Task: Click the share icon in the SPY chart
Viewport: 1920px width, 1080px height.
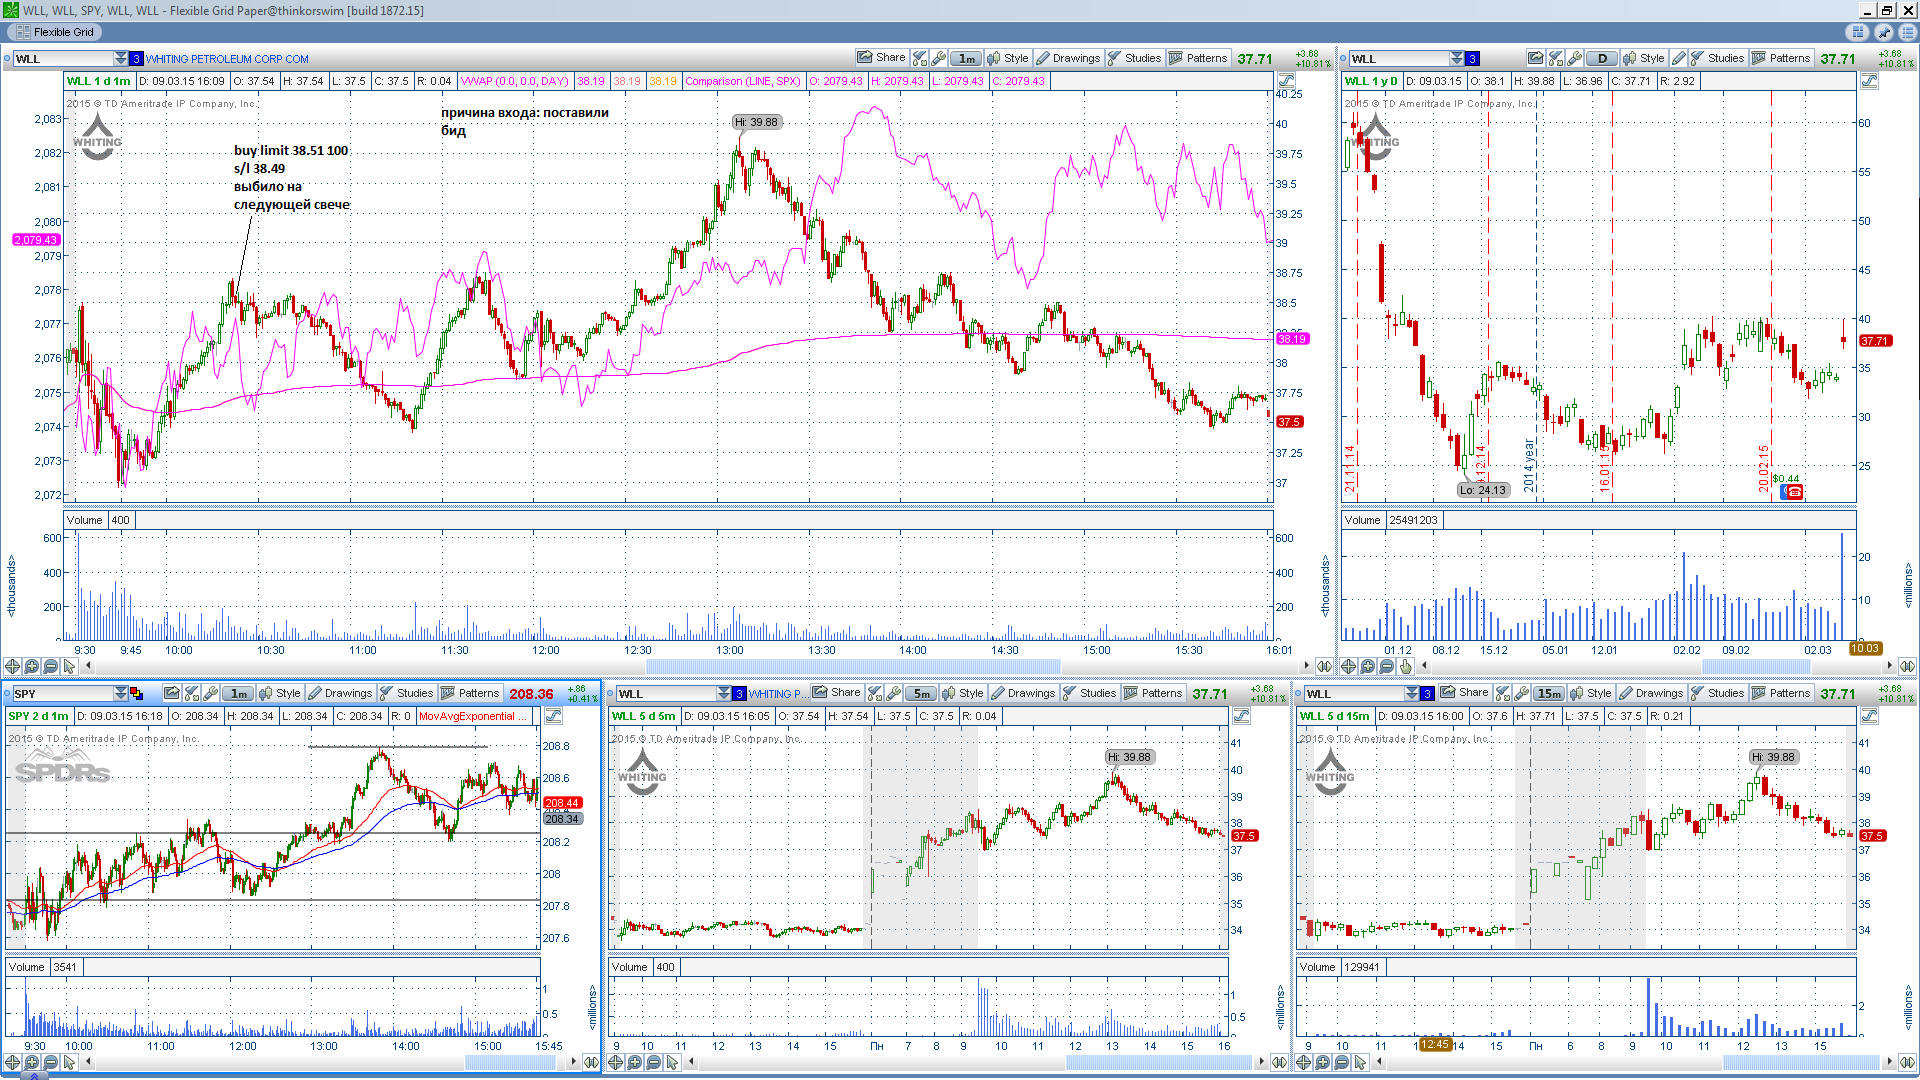Action: [x=172, y=693]
